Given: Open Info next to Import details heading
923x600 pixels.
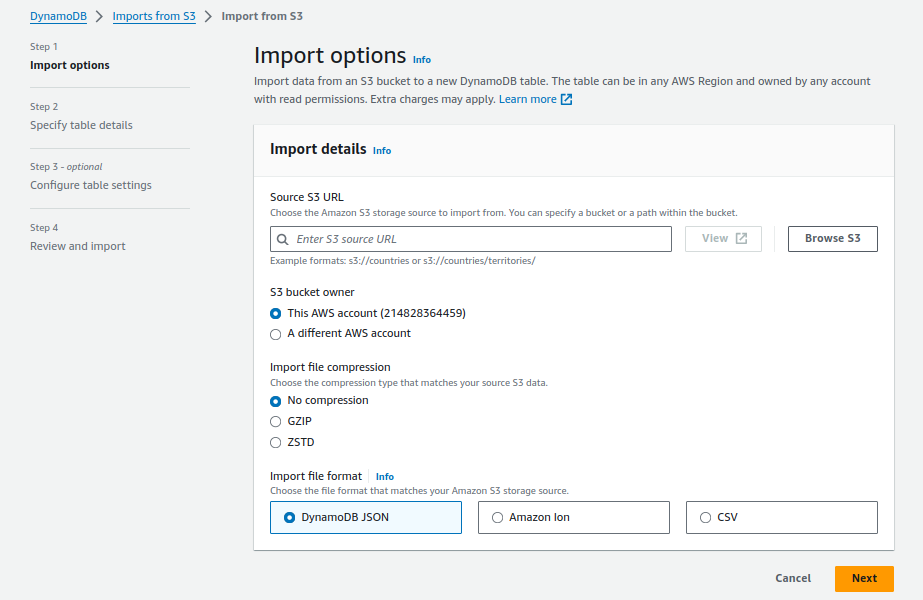Looking at the screenshot, I should [382, 151].
